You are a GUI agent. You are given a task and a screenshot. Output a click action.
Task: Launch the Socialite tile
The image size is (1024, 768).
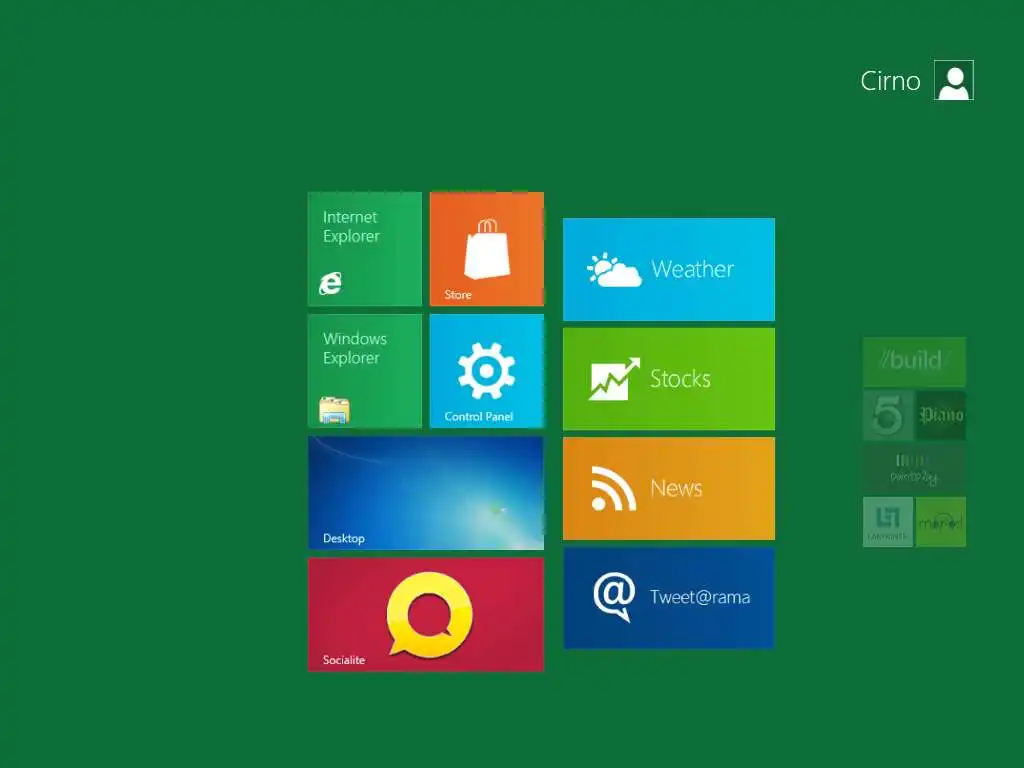pyautogui.click(x=426, y=615)
